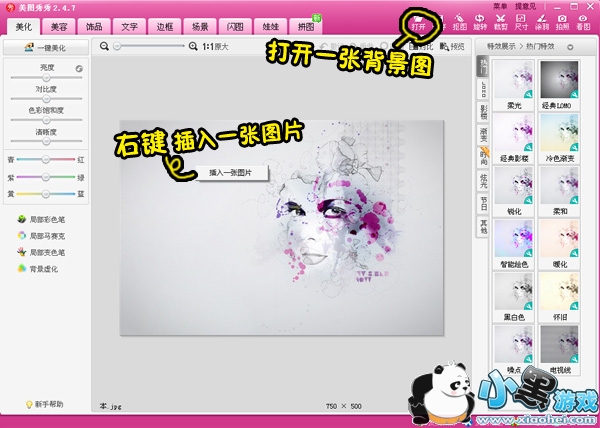Screen dimensions: 600x428
Task: Open the 看图 image viewer icon
Action: pos(583,23)
